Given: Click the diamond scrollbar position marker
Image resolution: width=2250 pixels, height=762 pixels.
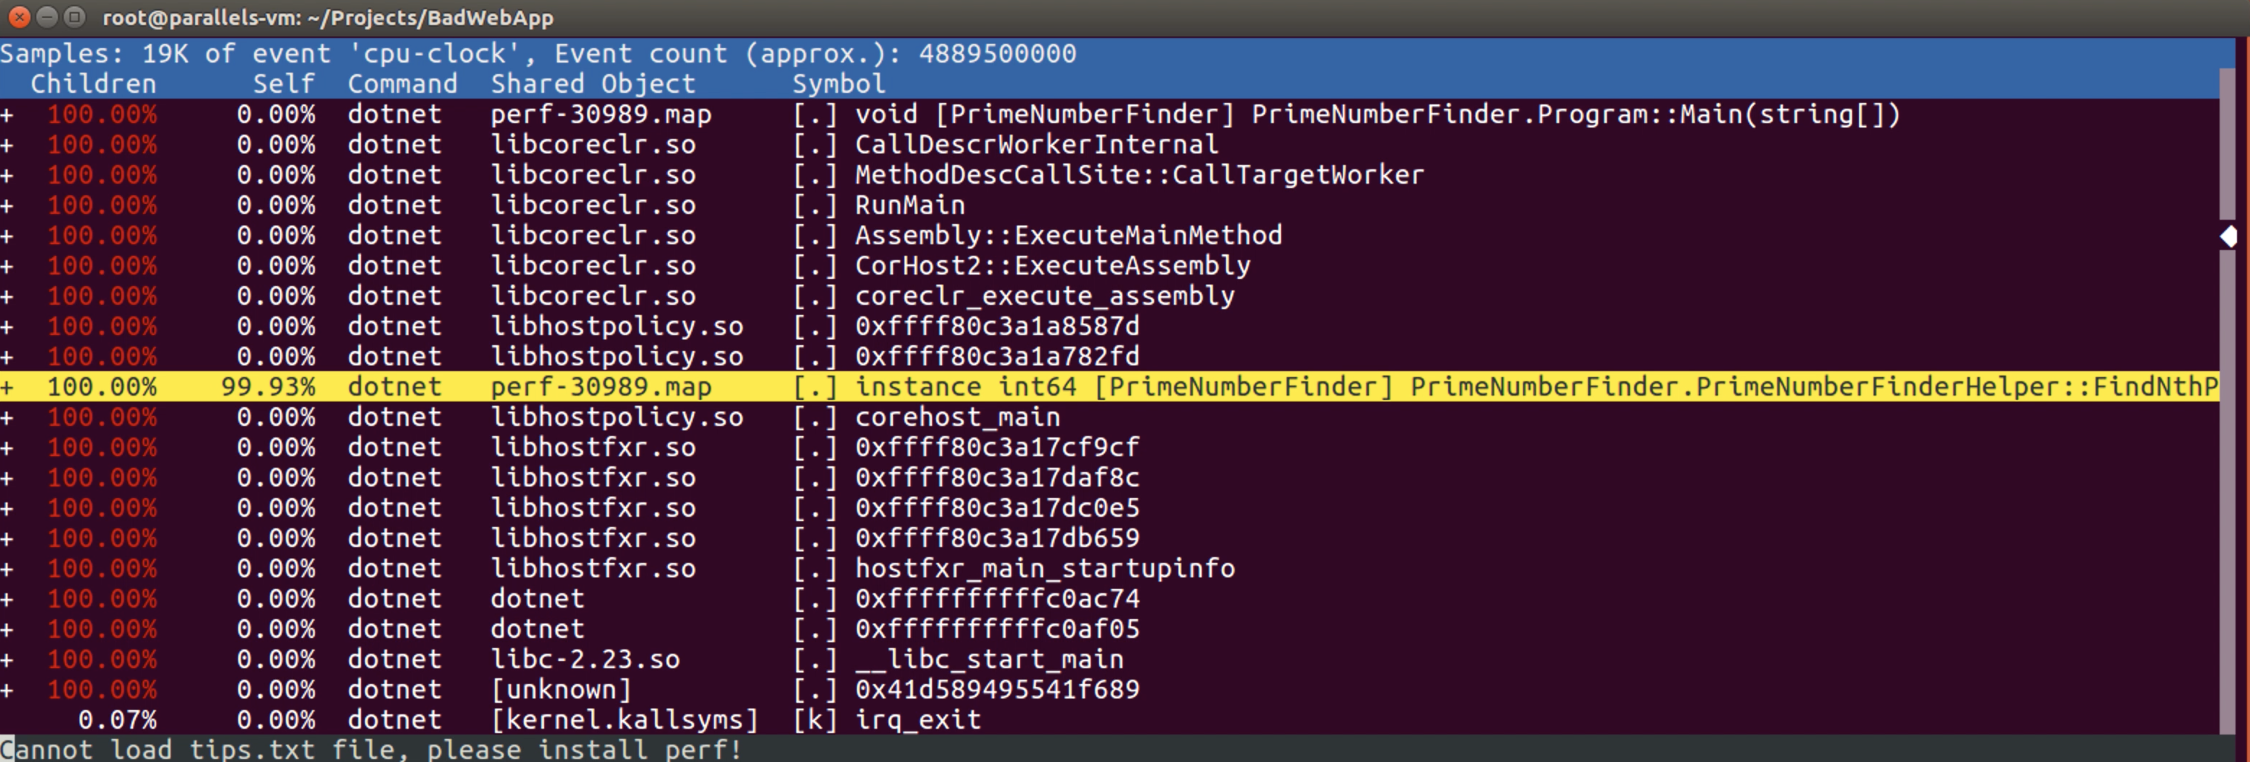Looking at the screenshot, I should (x=2229, y=236).
